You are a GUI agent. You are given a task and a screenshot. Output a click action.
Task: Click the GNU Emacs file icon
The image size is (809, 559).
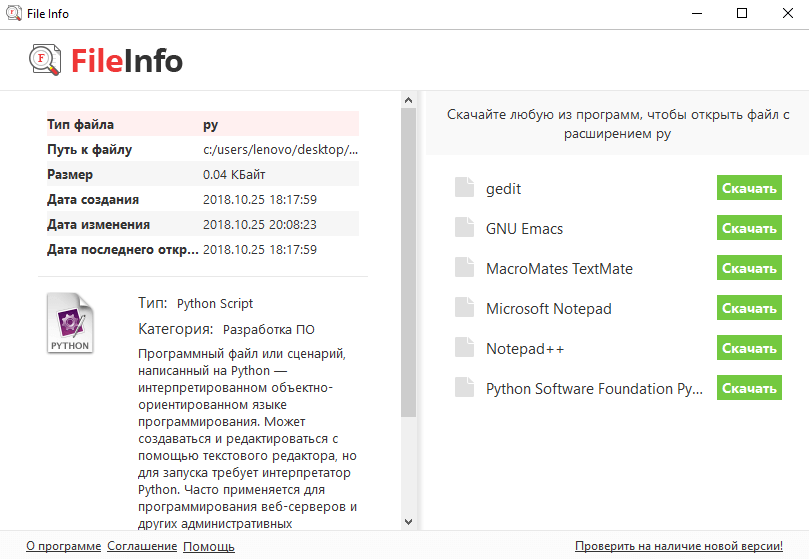click(463, 229)
